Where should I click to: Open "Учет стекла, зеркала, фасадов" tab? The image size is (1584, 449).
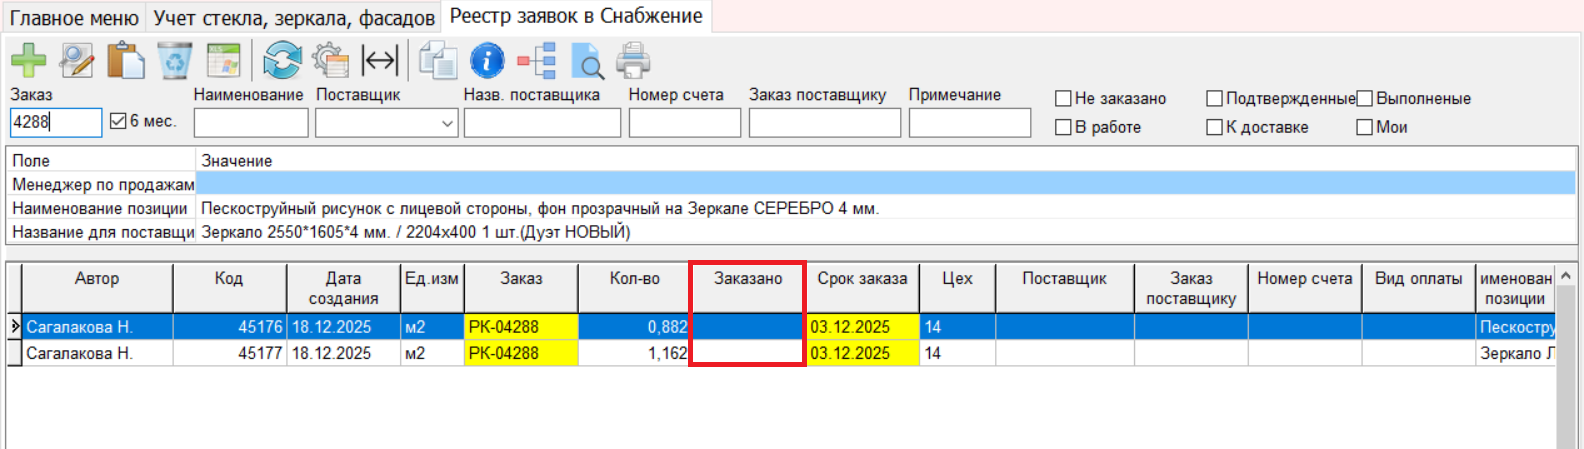pyautogui.click(x=294, y=18)
